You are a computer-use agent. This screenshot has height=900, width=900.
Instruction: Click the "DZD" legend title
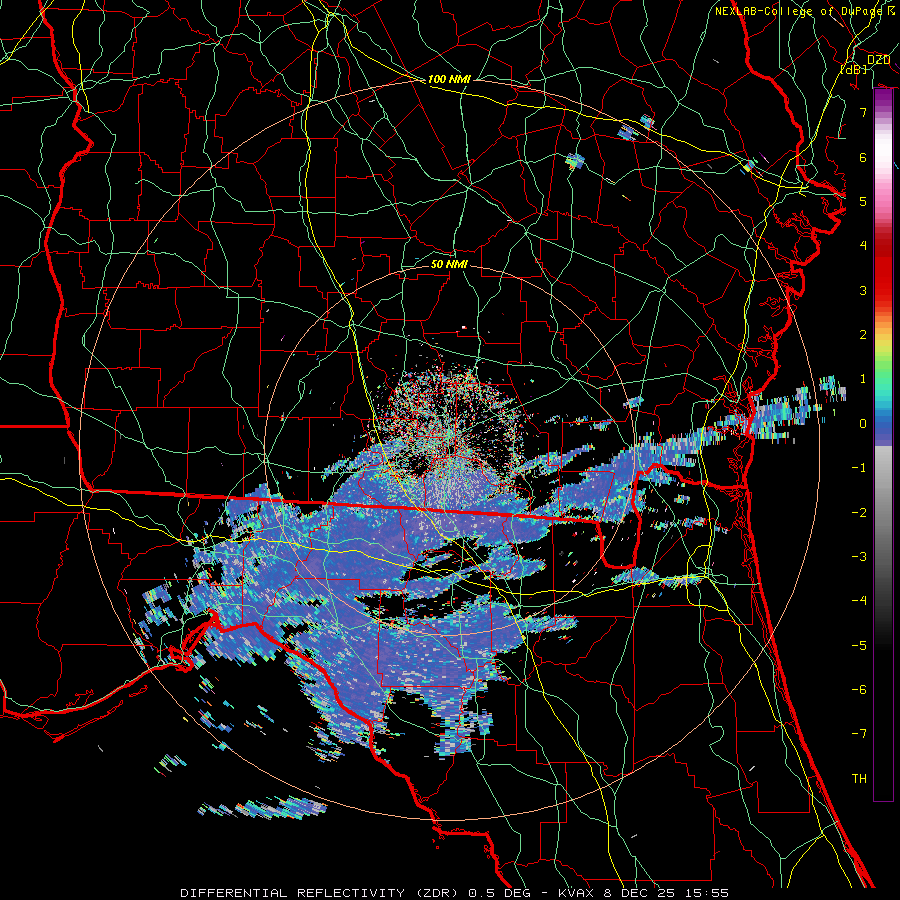[x=878, y=60]
